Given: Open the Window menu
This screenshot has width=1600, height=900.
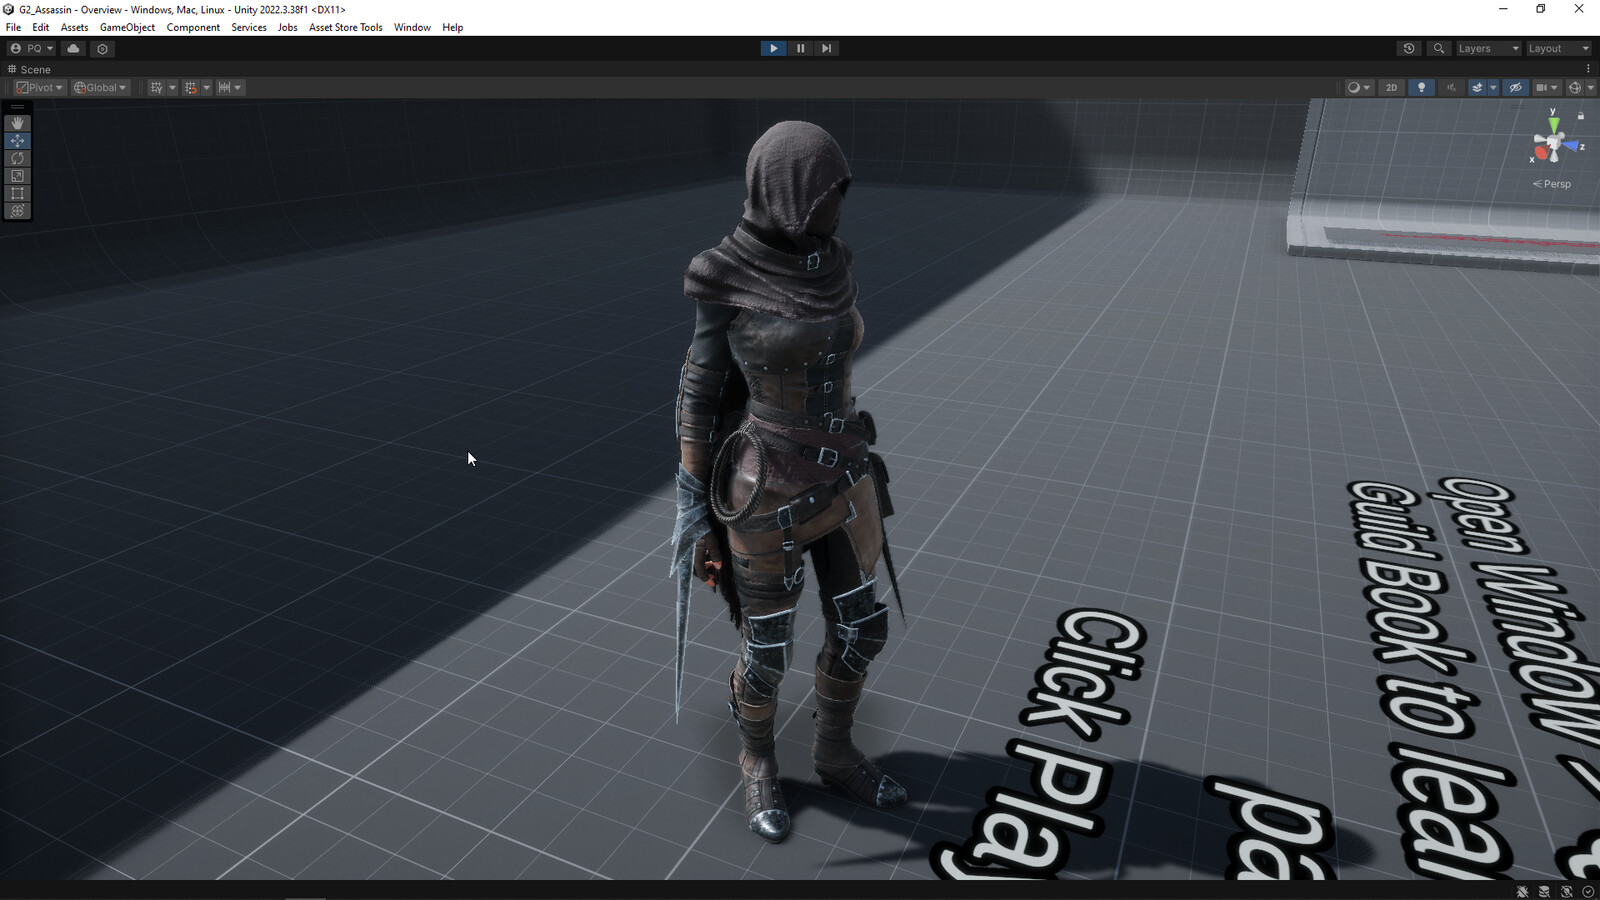Looking at the screenshot, I should click(412, 27).
